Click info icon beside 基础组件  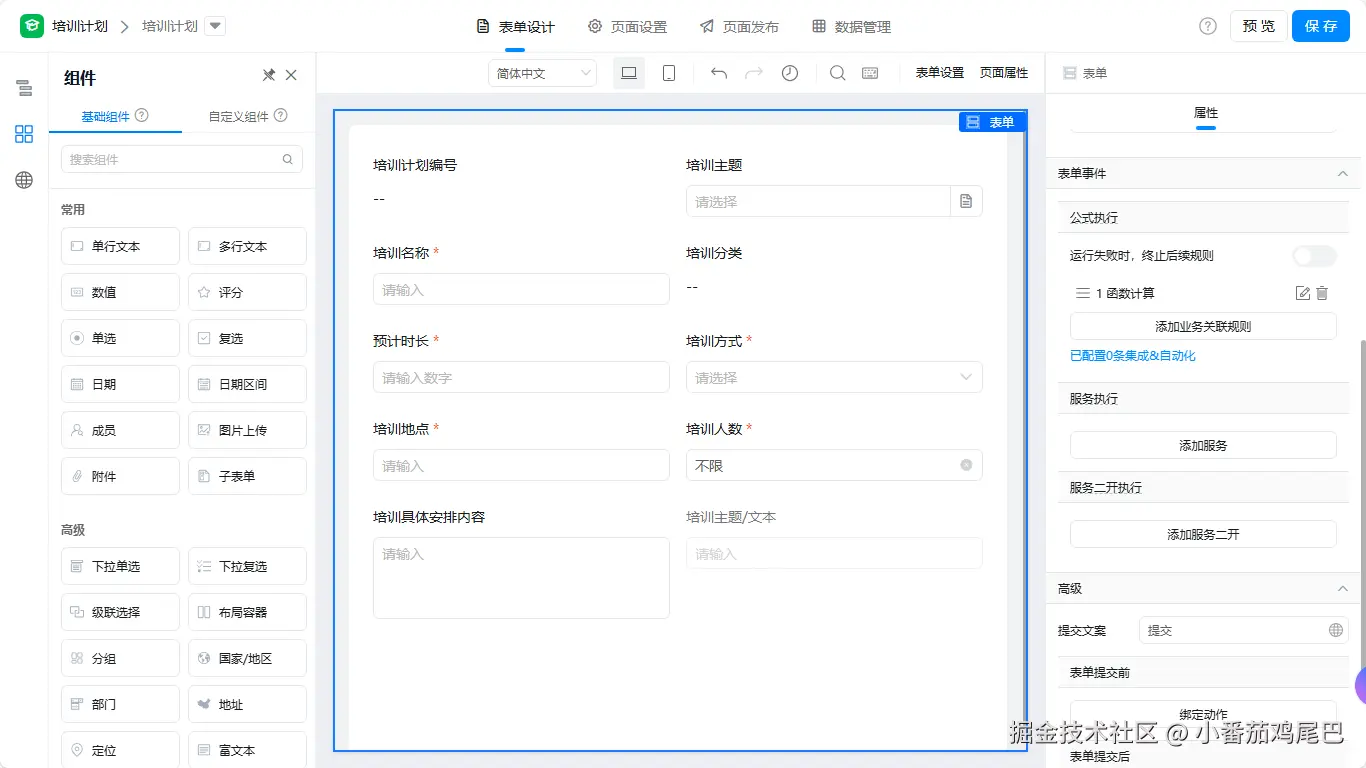click(x=142, y=116)
